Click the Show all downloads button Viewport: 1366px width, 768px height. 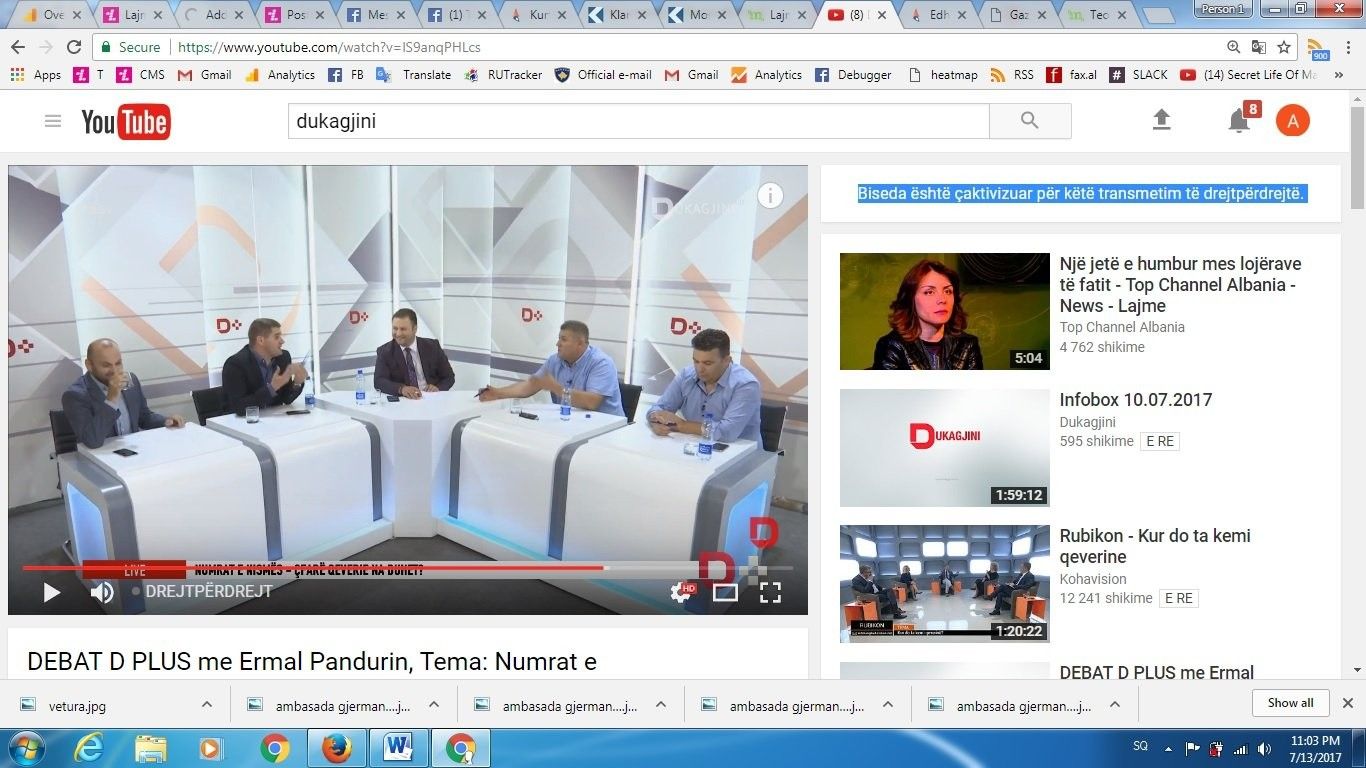pyautogui.click(x=1290, y=703)
